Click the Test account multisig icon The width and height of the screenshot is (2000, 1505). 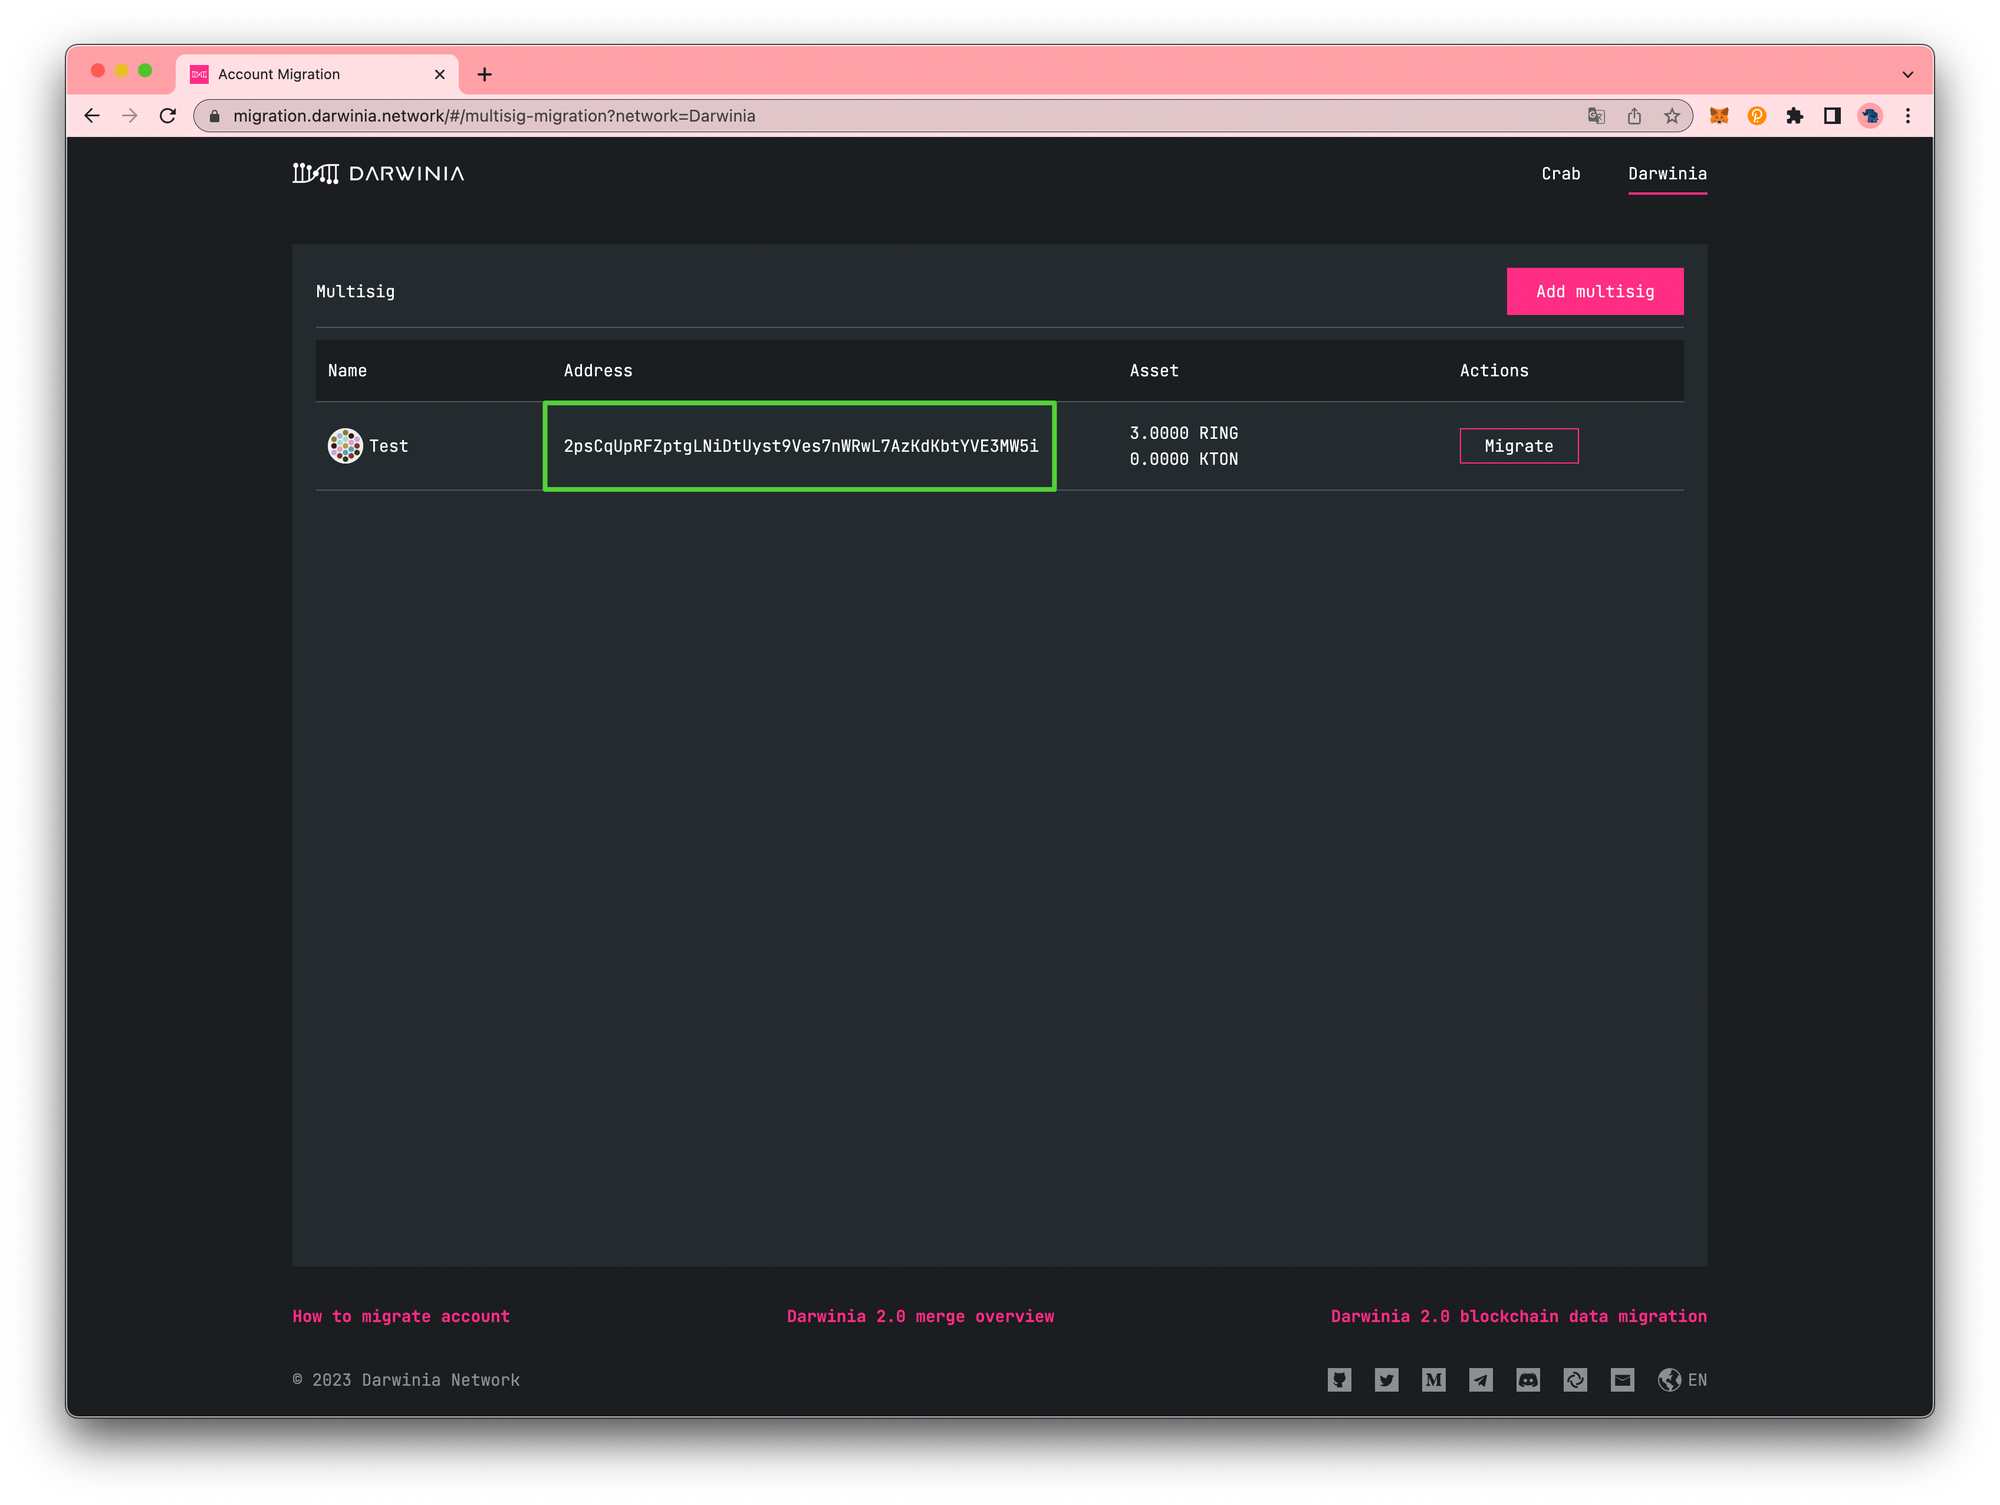[345, 446]
